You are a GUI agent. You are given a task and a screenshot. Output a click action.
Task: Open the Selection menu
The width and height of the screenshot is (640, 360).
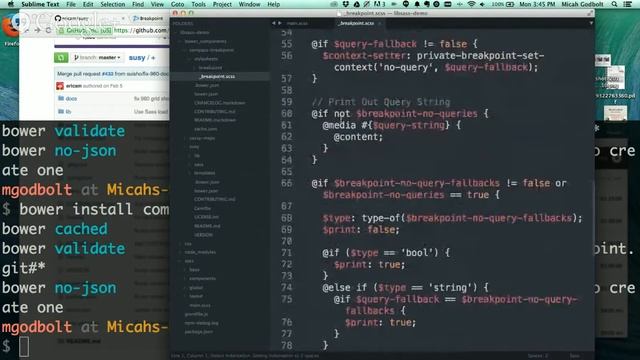pos(113,4)
